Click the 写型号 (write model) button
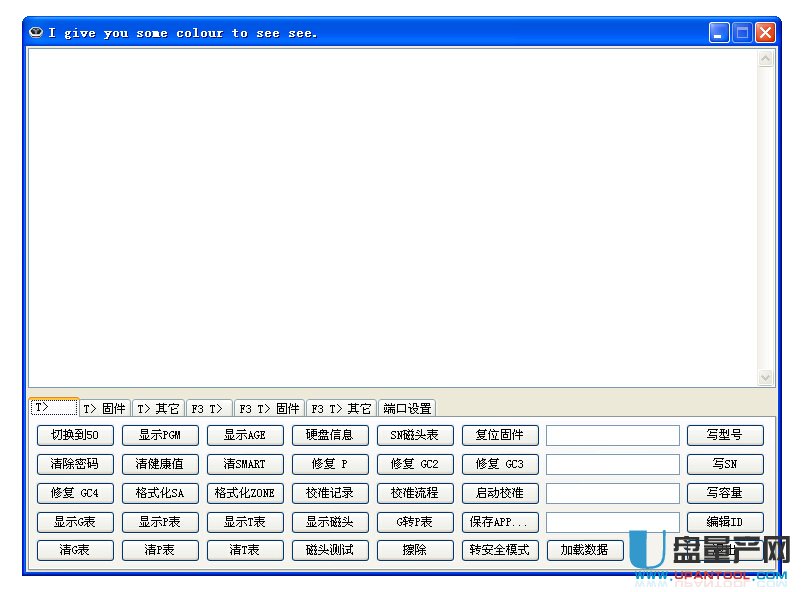 725,434
